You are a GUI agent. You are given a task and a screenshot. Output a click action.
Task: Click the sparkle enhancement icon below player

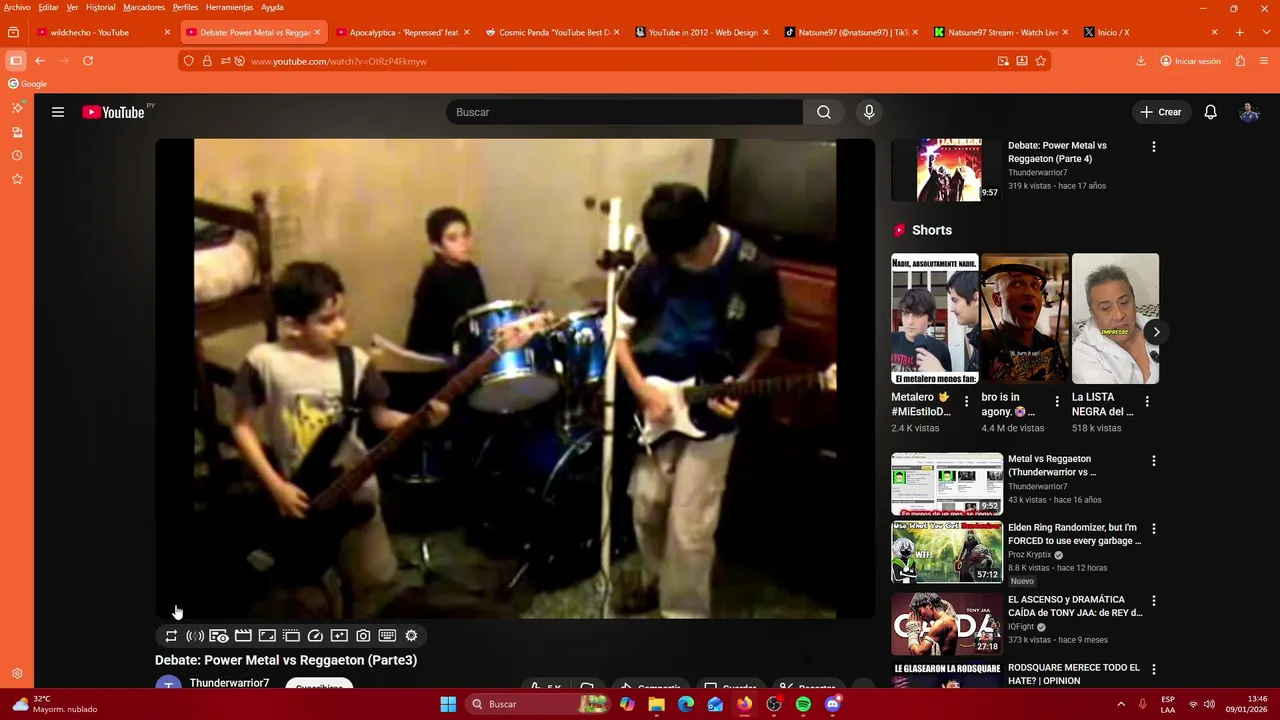pos(339,636)
